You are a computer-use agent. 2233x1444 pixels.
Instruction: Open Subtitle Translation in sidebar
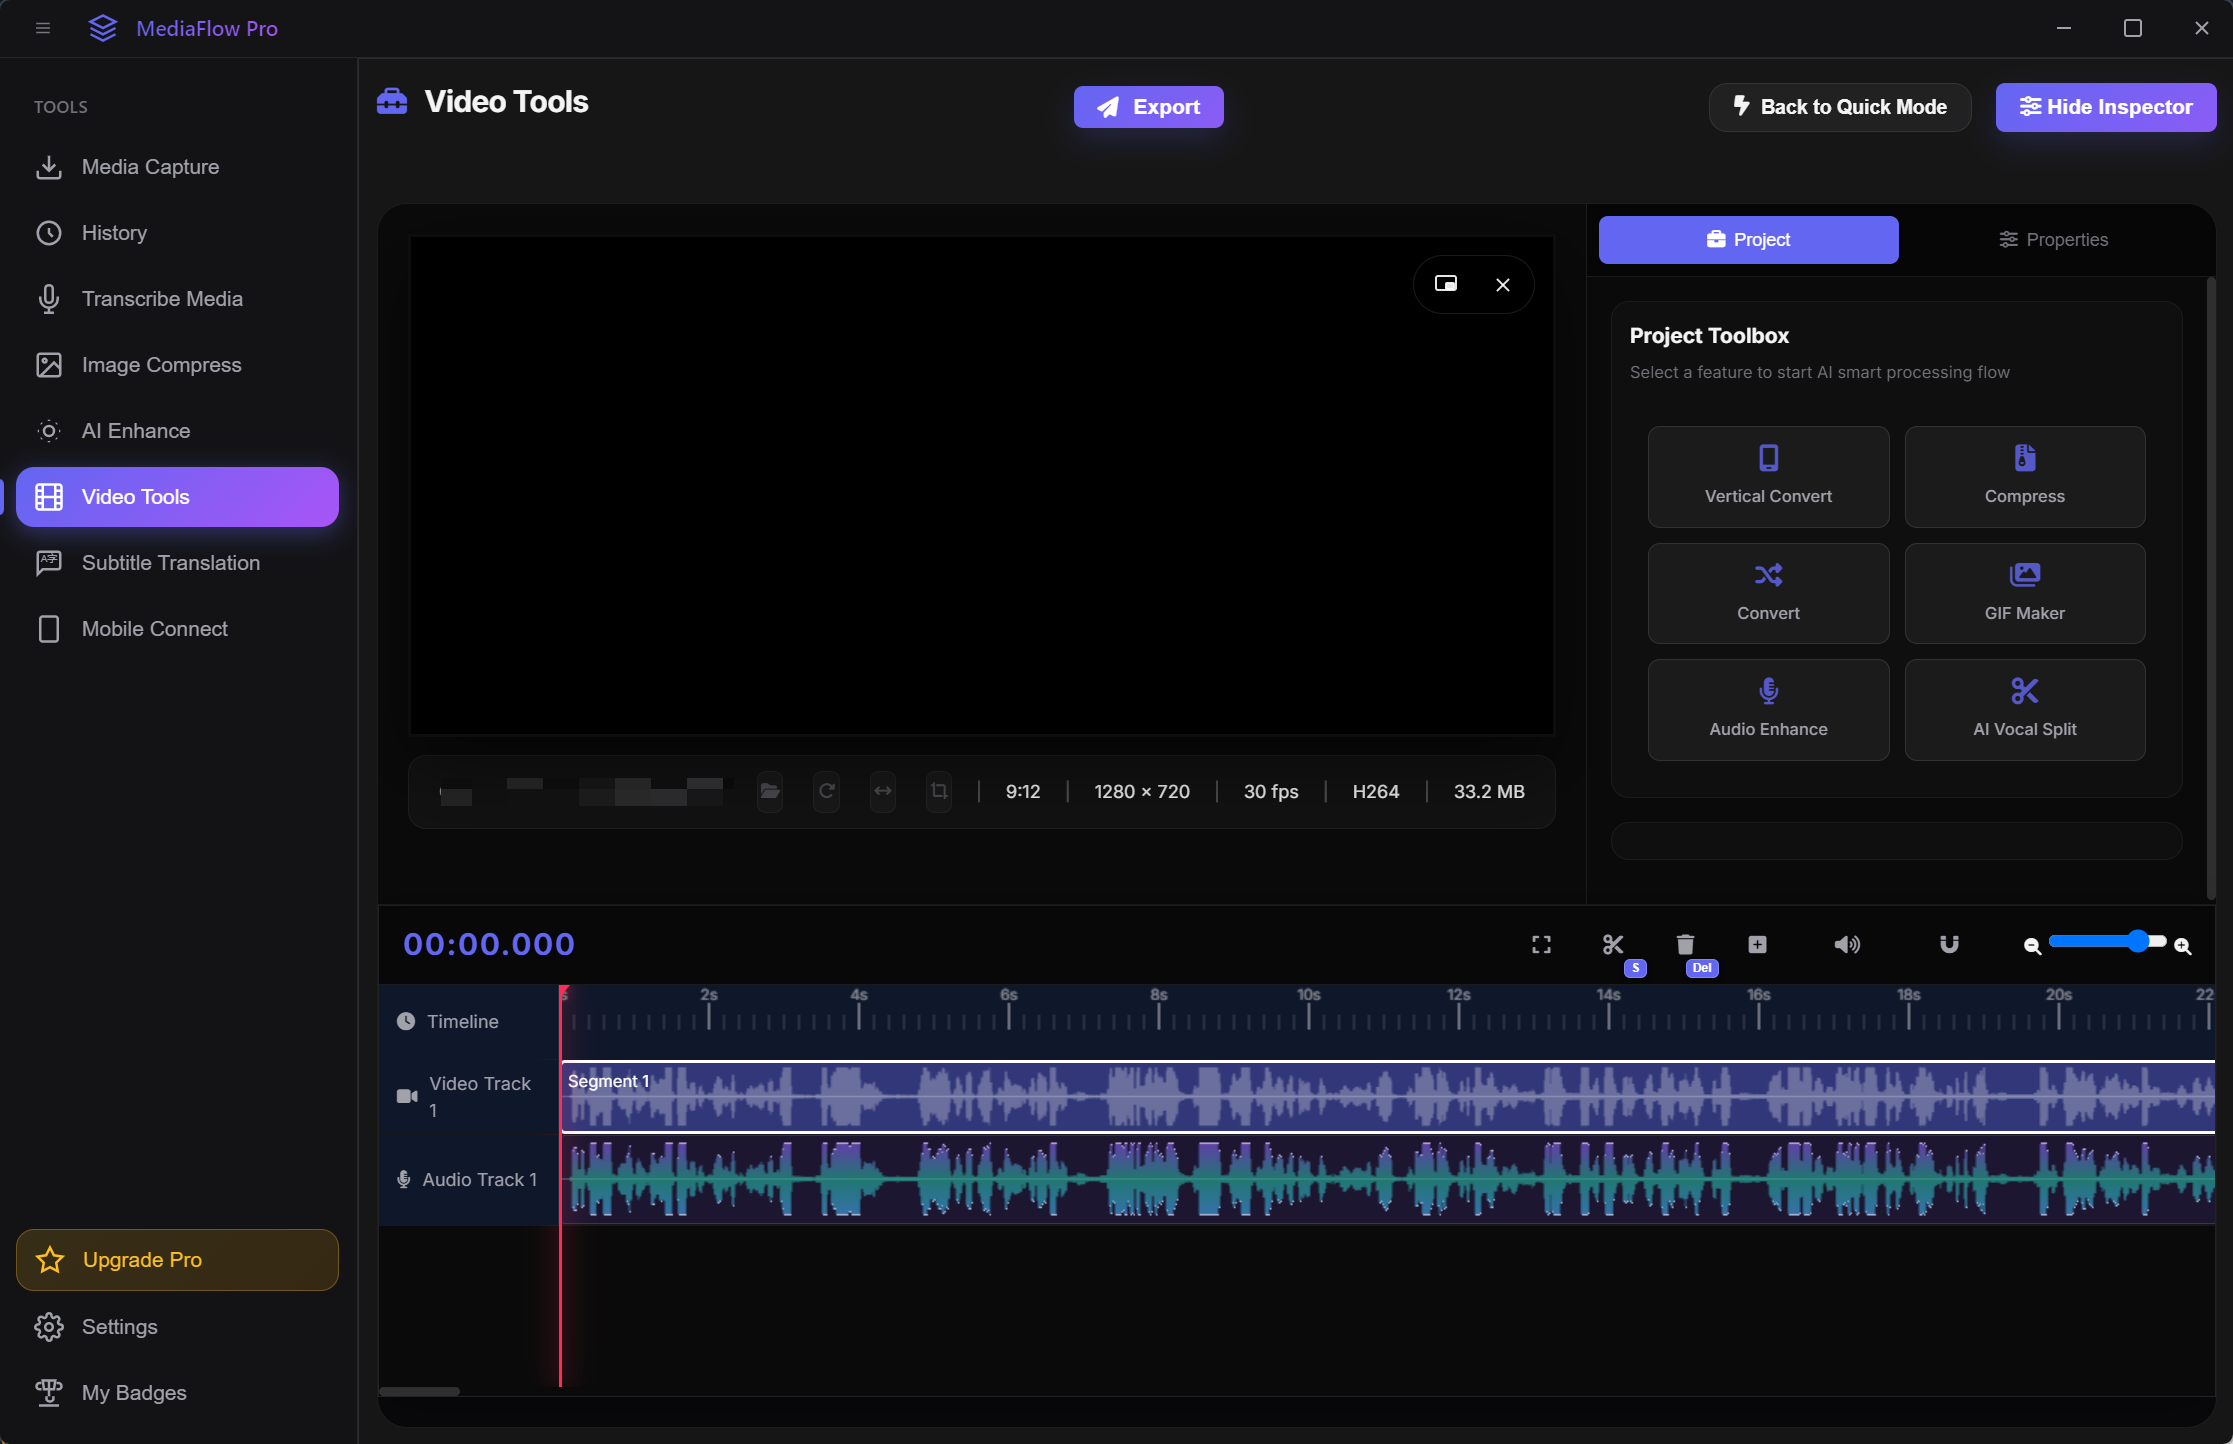(x=170, y=563)
